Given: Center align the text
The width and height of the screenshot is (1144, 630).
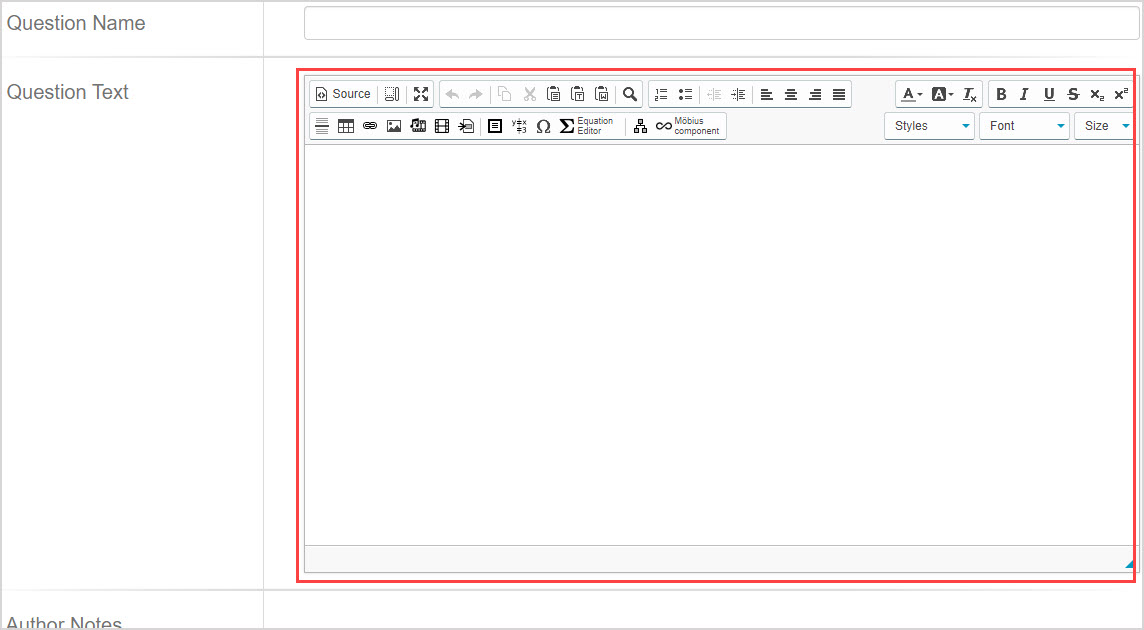Looking at the screenshot, I should 791,94.
